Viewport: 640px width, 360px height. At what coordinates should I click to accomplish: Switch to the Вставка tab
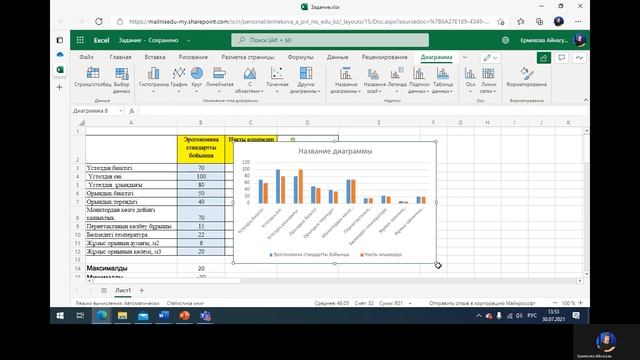(155, 57)
